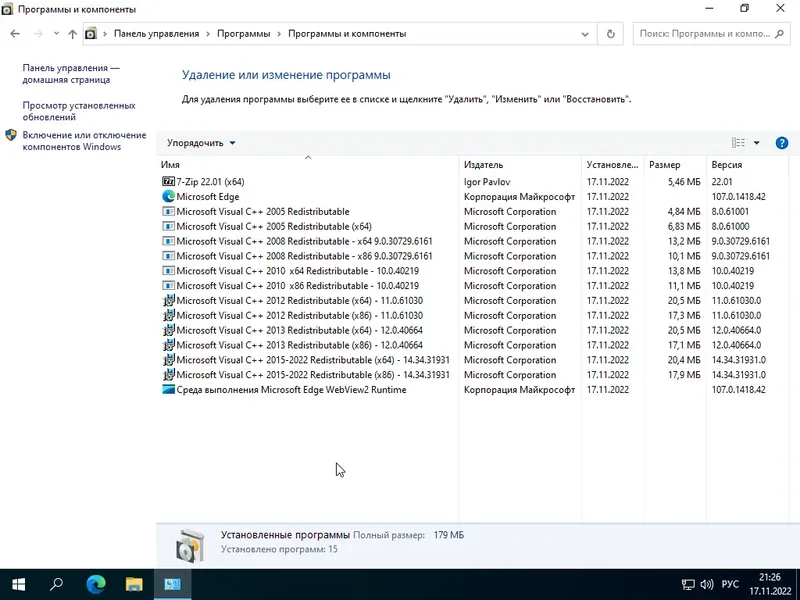Select Visual C++ 2013 Redistributable (x64) row
The height and width of the screenshot is (600, 800).
(x=472, y=330)
